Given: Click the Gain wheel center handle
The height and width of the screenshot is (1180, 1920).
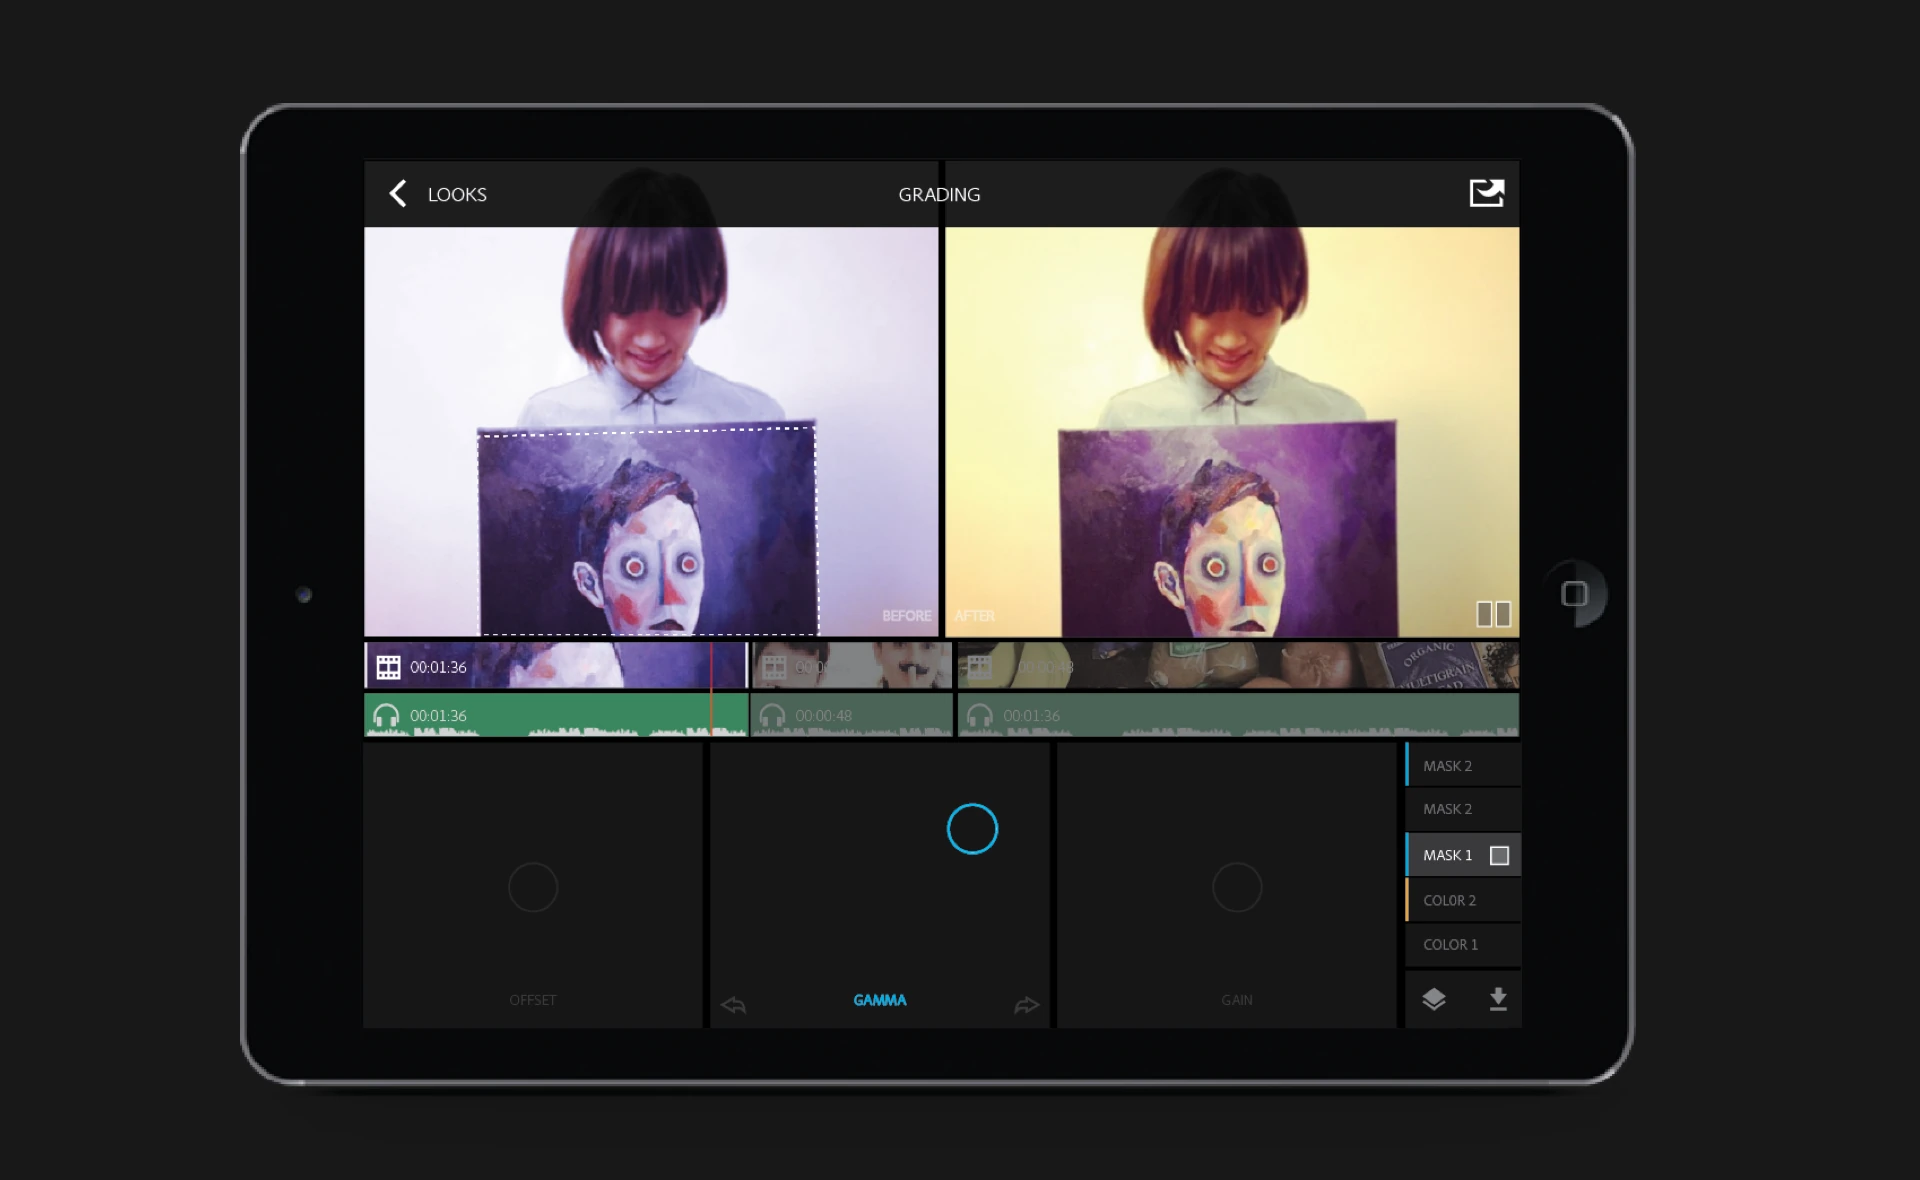Looking at the screenshot, I should point(1237,887).
